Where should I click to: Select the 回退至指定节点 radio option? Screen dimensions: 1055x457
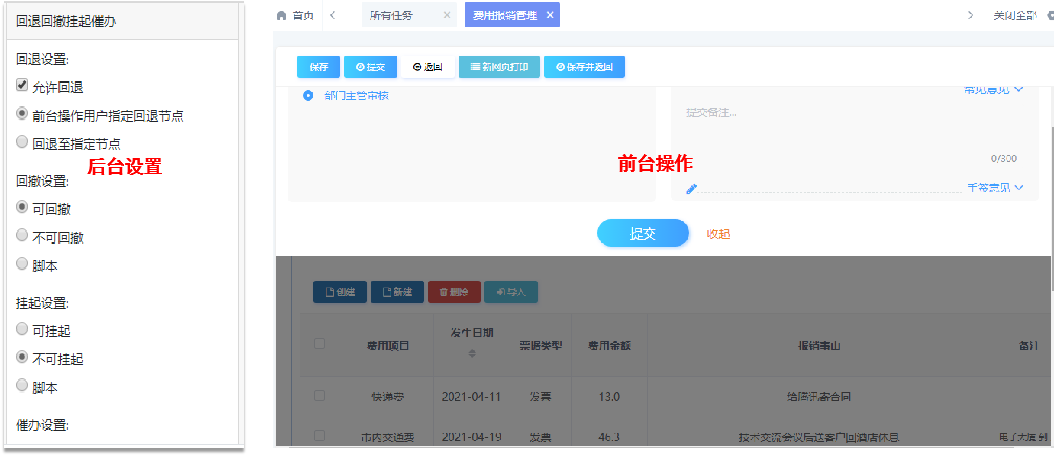(x=22, y=143)
